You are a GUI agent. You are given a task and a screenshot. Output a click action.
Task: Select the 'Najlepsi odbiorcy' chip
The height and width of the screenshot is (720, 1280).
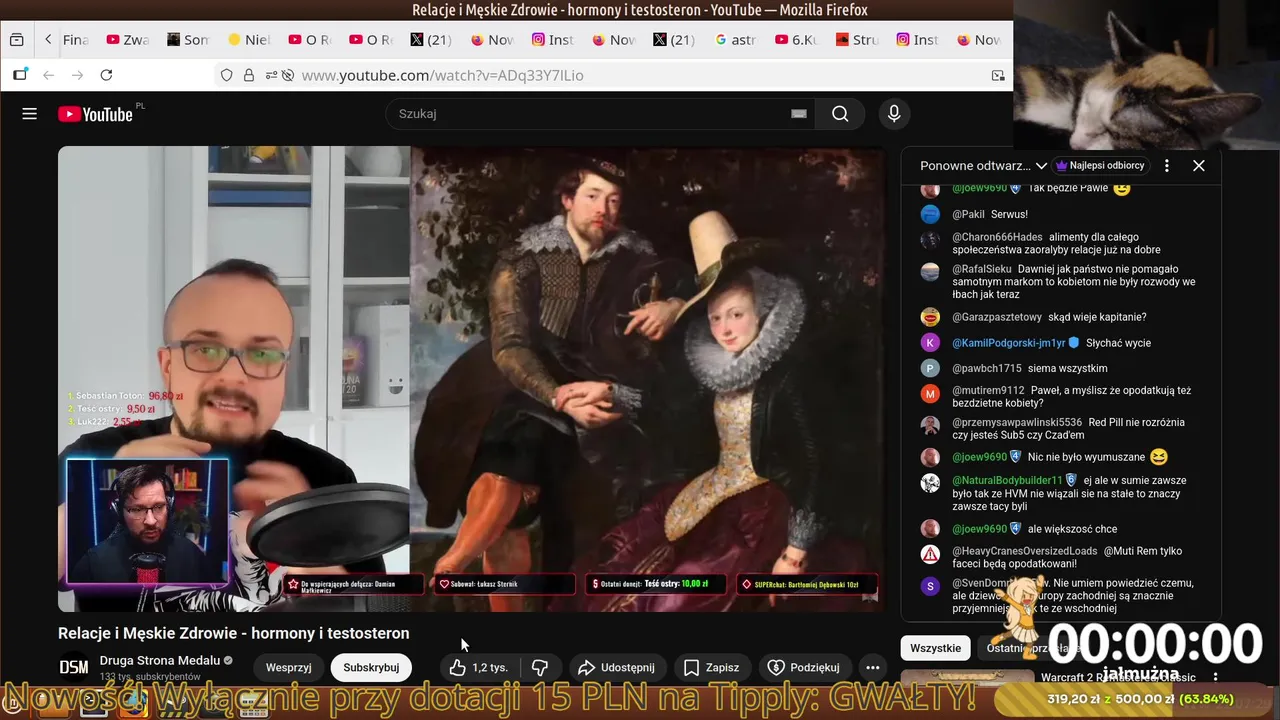pos(1100,166)
